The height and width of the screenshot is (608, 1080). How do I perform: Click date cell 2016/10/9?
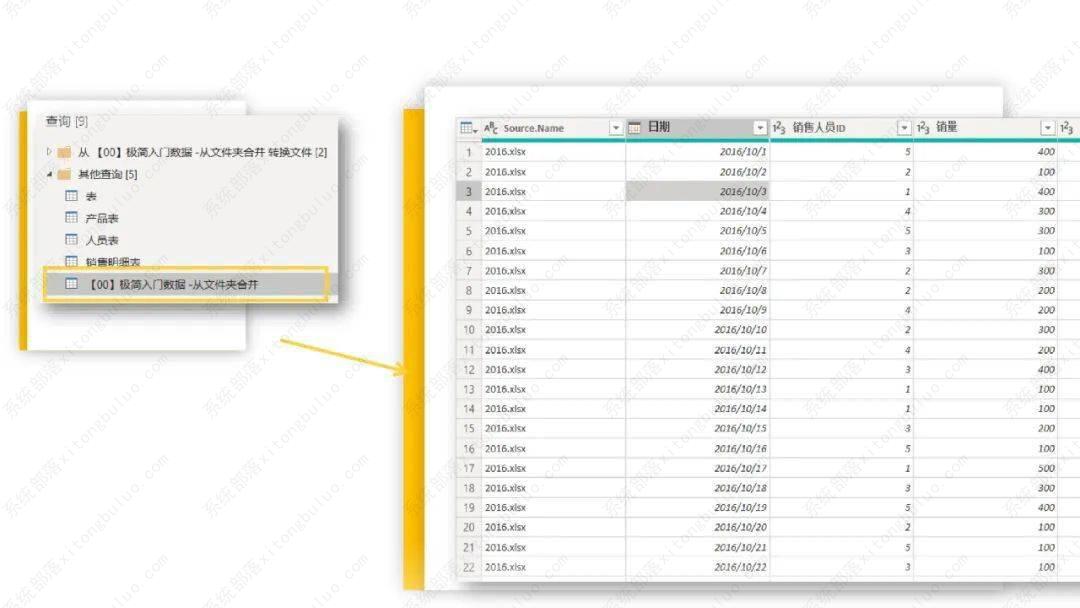click(697, 310)
